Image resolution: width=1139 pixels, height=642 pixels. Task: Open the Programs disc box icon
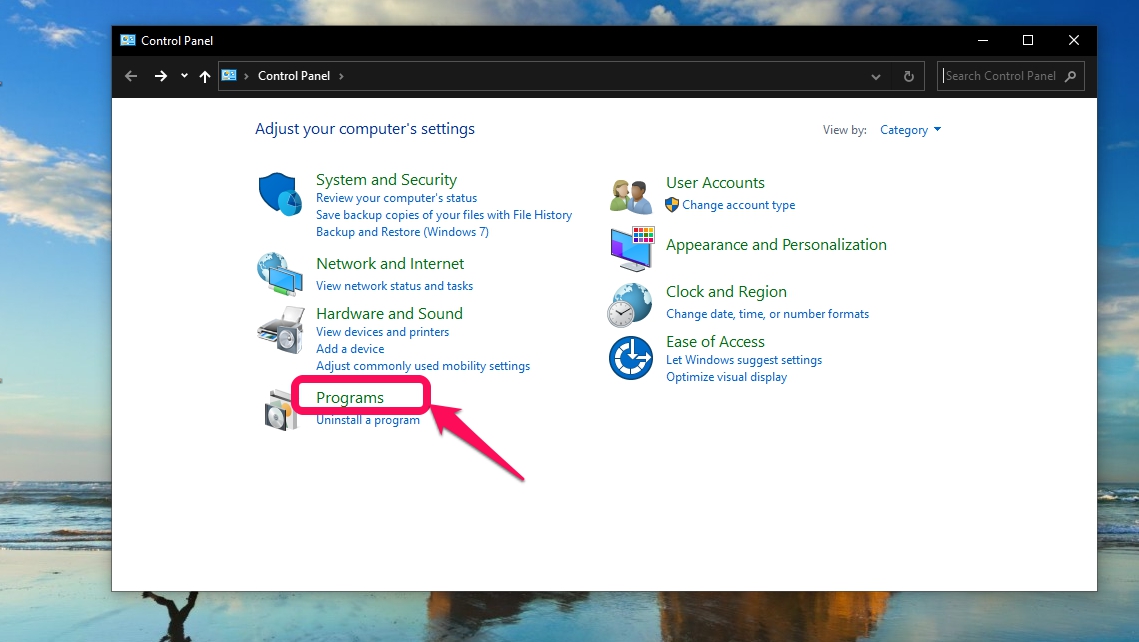click(280, 410)
